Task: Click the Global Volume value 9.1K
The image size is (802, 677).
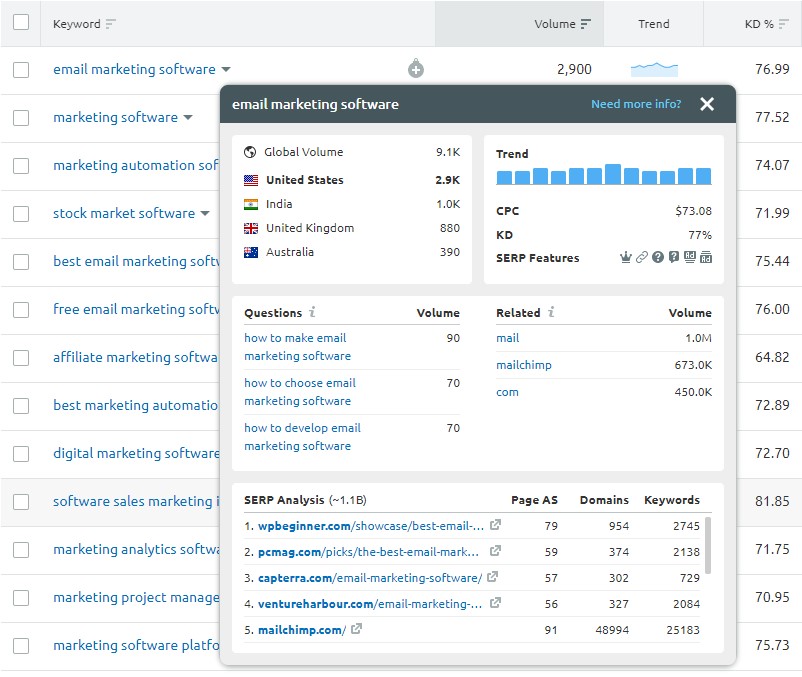Action: (x=448, y=152)
